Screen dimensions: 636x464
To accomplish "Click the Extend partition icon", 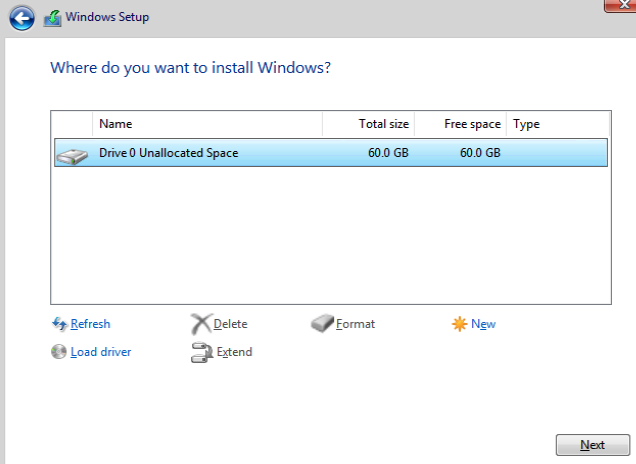I will tap(201, 352).
